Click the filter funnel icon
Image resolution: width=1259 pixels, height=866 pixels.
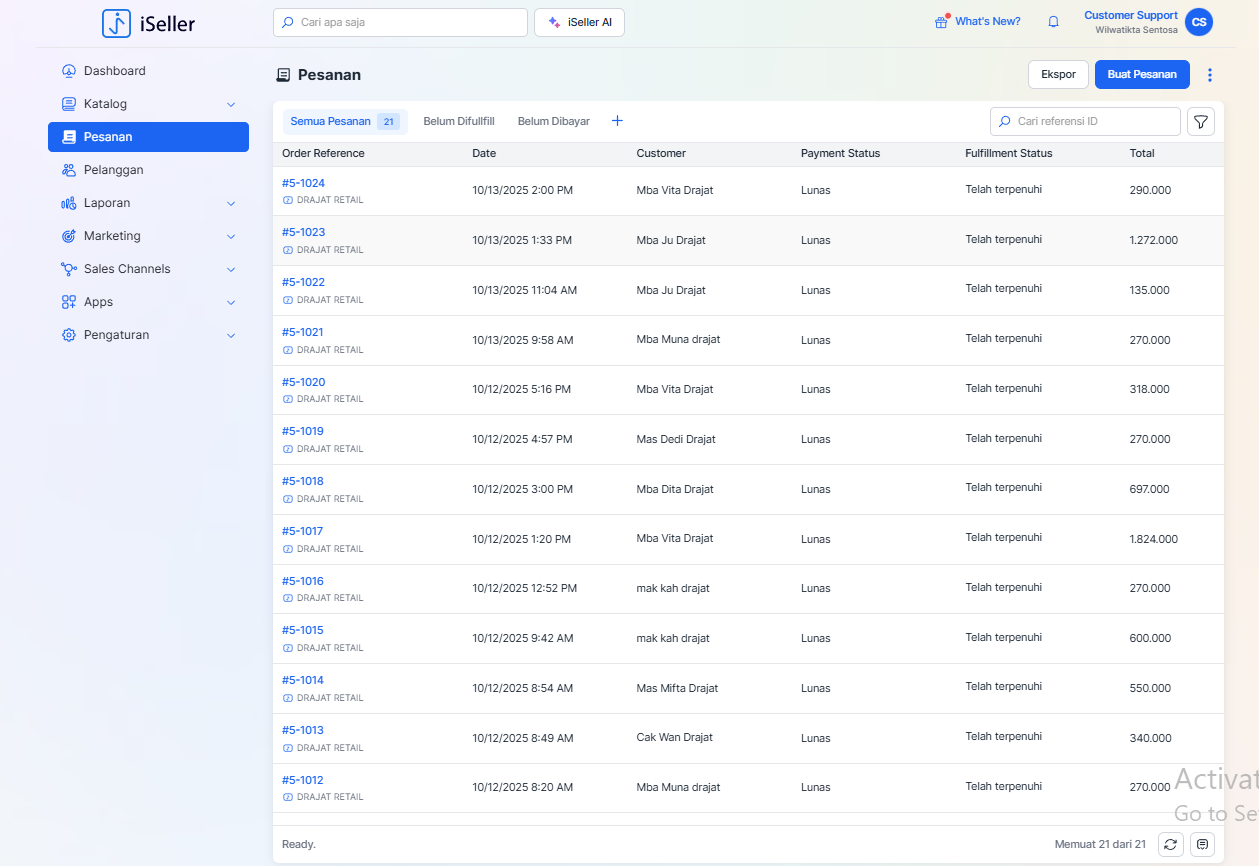coord(1201,122)
